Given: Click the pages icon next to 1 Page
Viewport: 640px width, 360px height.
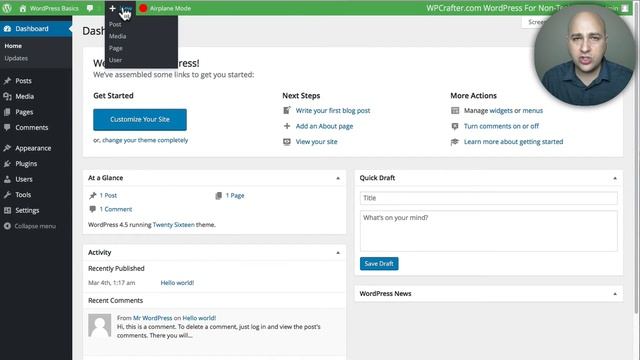Looking at the screenshot, I should coord(219,196).
